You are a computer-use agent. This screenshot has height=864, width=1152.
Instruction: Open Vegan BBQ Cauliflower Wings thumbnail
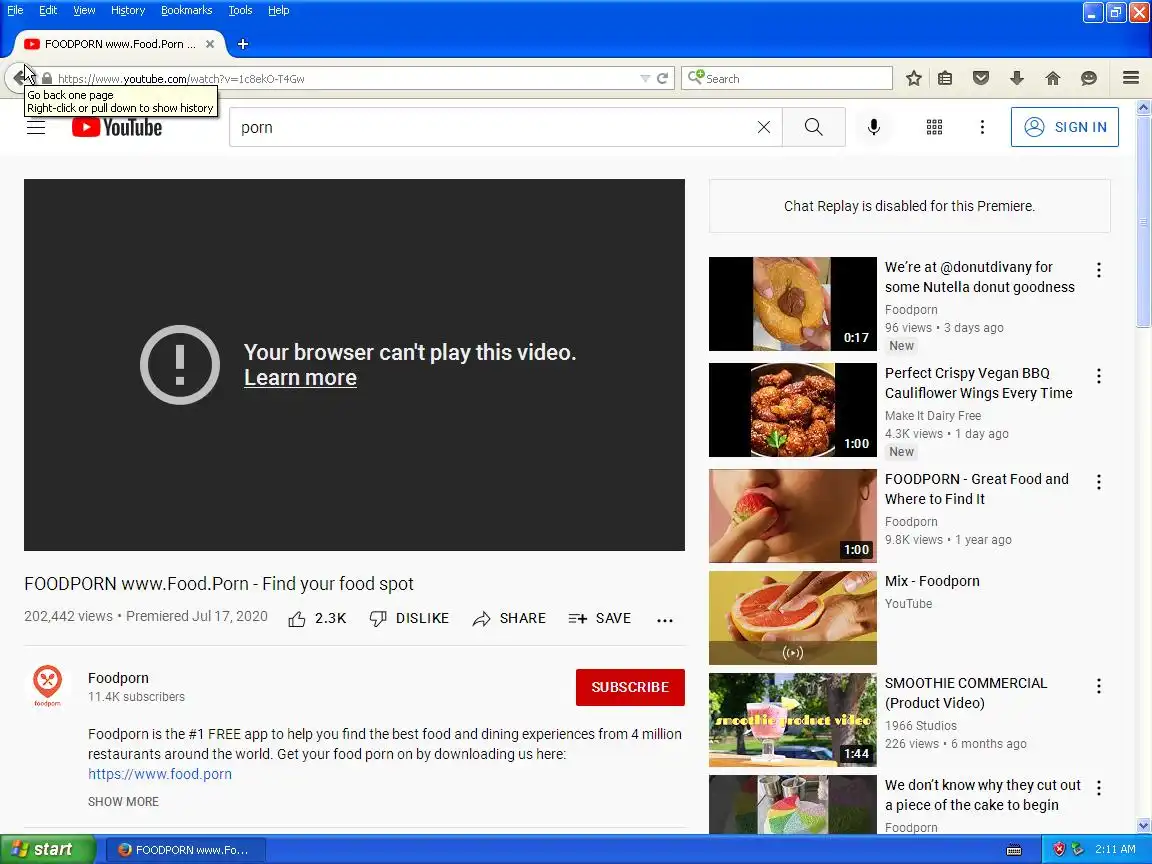(793, 410)
